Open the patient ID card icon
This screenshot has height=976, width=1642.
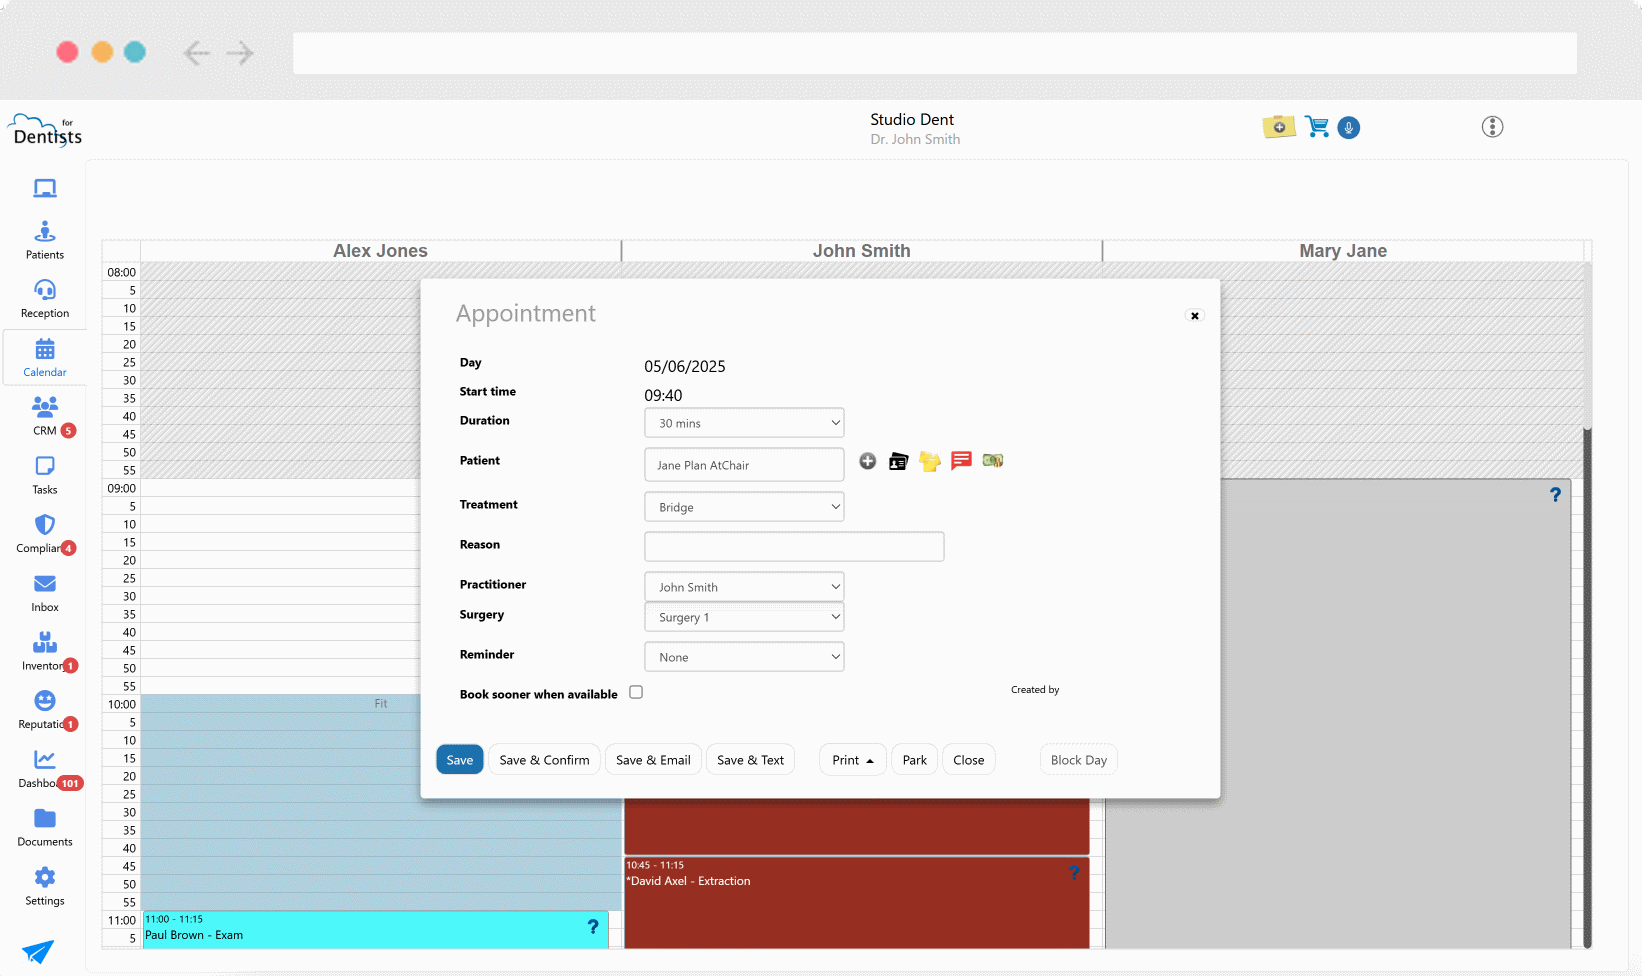pos(898,461)
